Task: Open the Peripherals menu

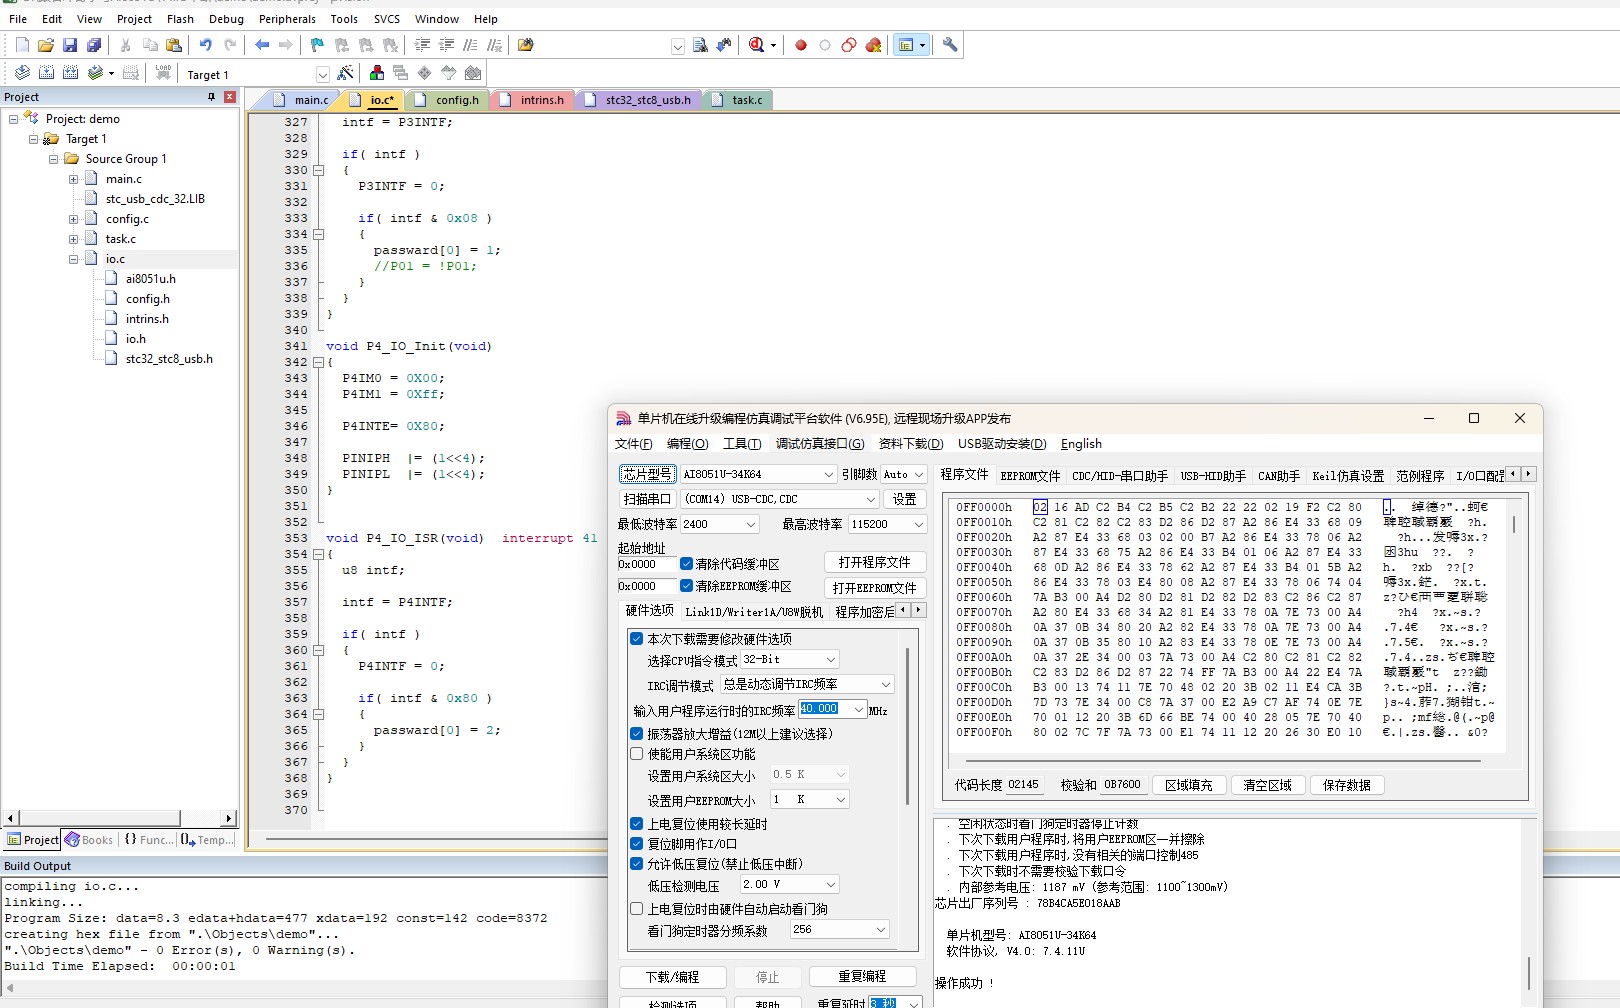Action: tap(287, 19)
